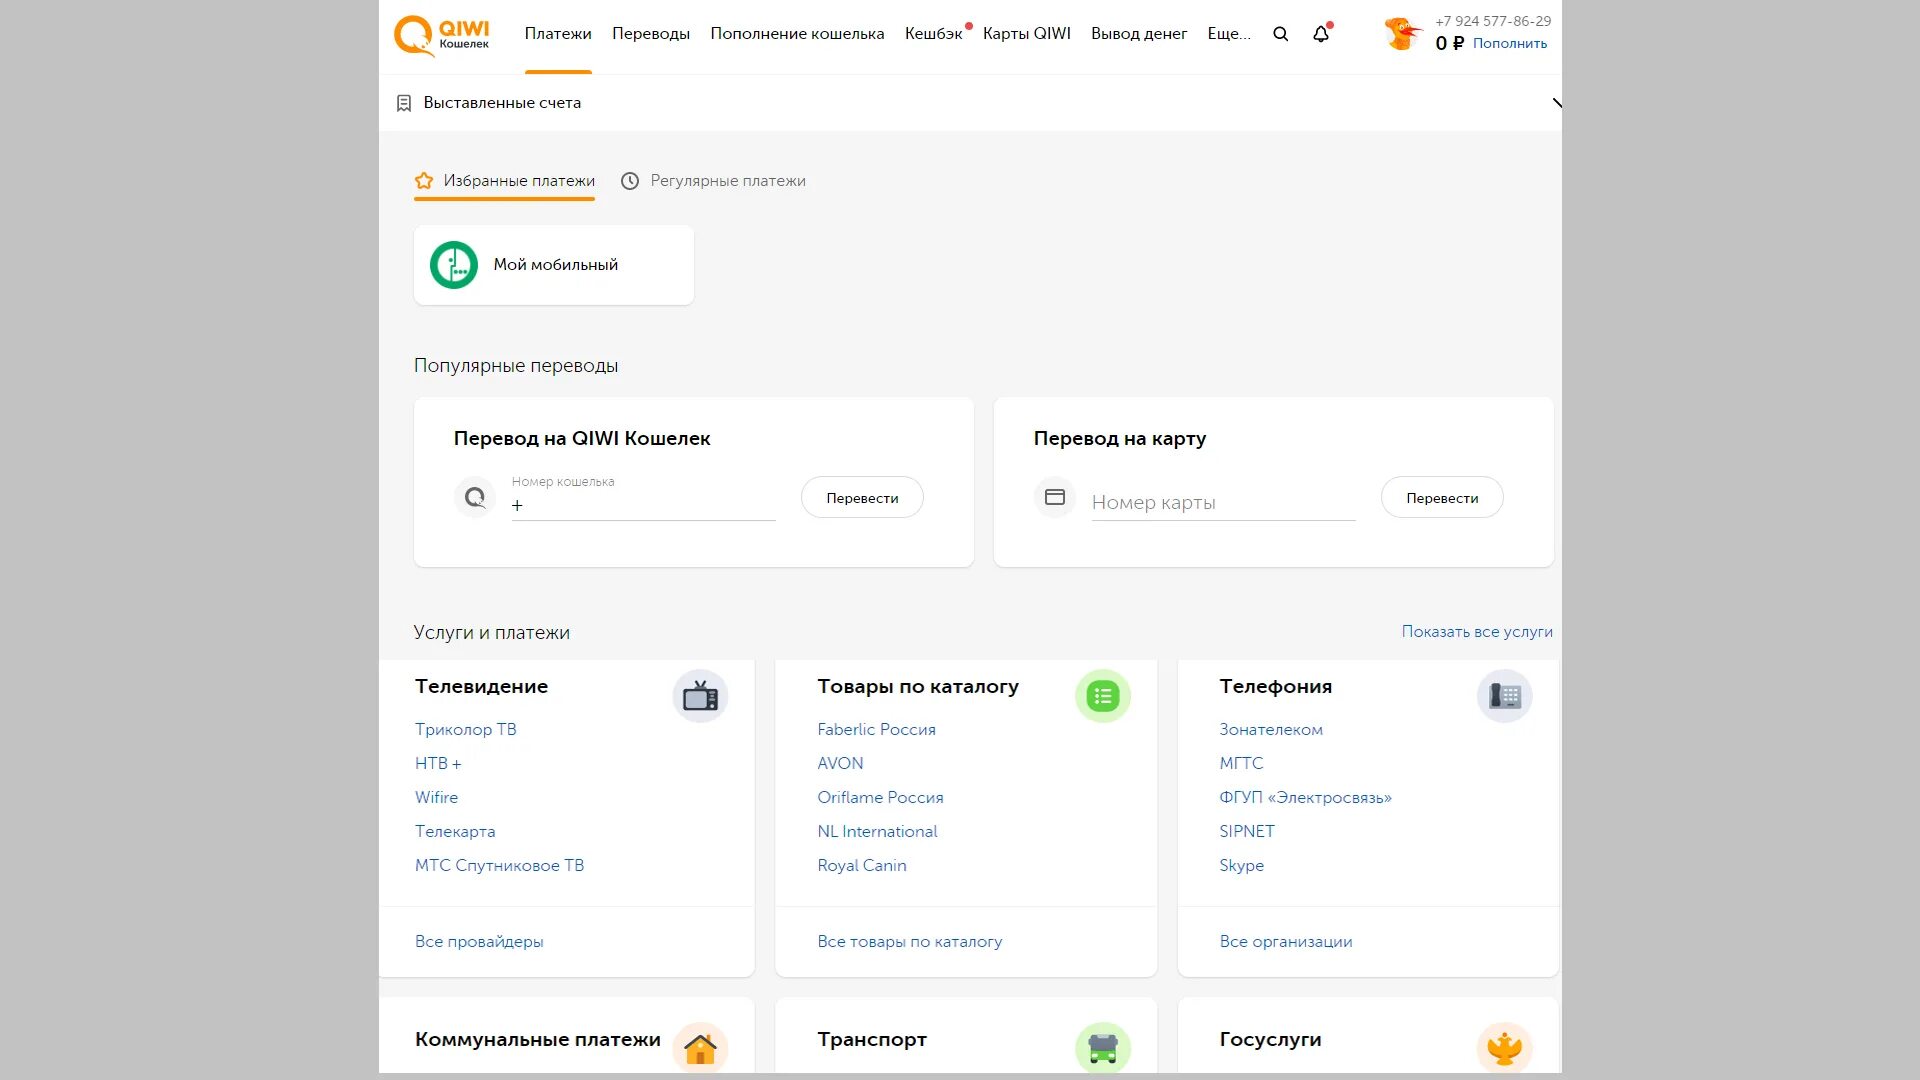
Task: Click the Телефония phone icon
Action: [x=1504, y=696]
